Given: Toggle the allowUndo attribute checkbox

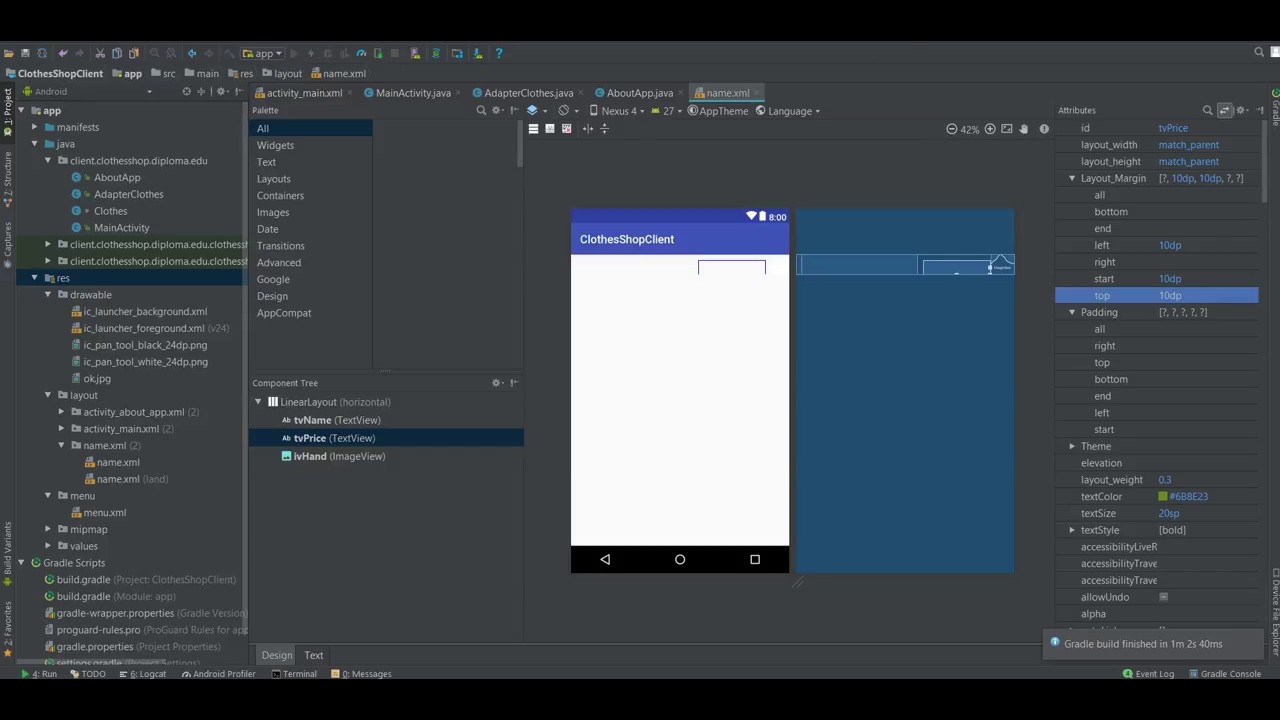Looking at the screenshot, I should click(x=1163, y=597).
